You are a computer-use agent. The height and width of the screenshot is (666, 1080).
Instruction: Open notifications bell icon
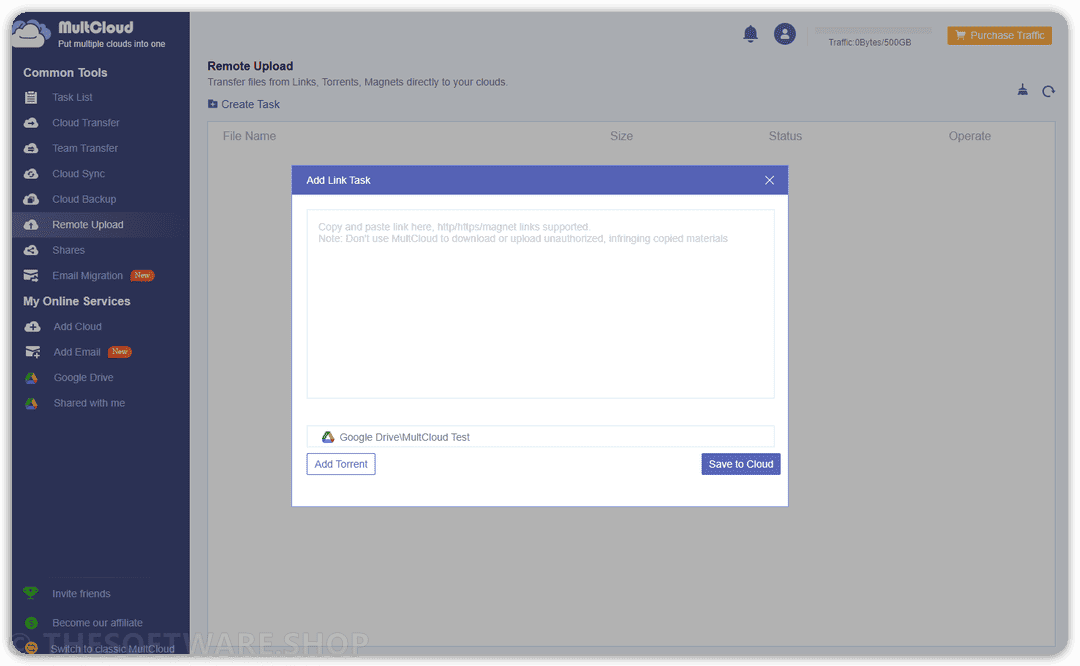point(751,34)
